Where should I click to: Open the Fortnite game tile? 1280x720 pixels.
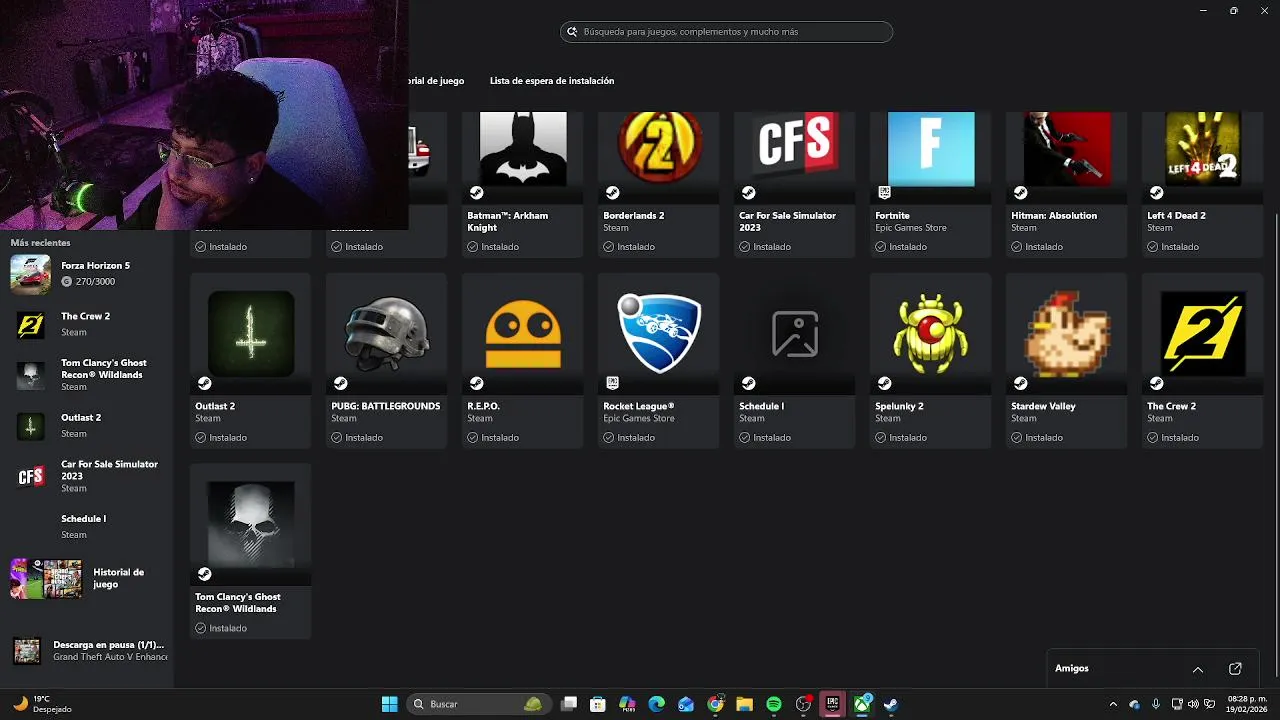tap(930, 184)
